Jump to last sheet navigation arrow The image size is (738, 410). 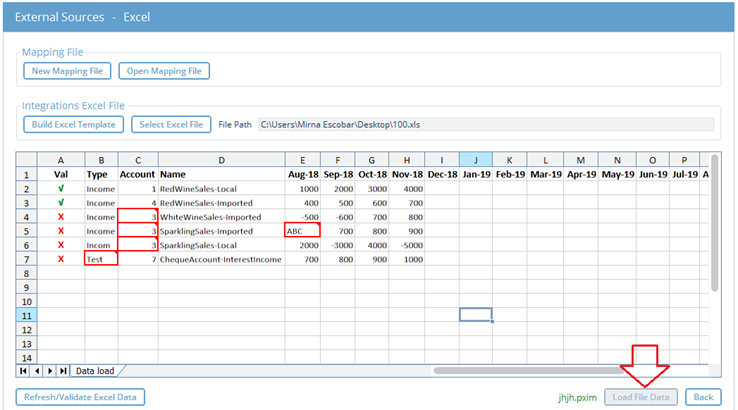point(64,371)
